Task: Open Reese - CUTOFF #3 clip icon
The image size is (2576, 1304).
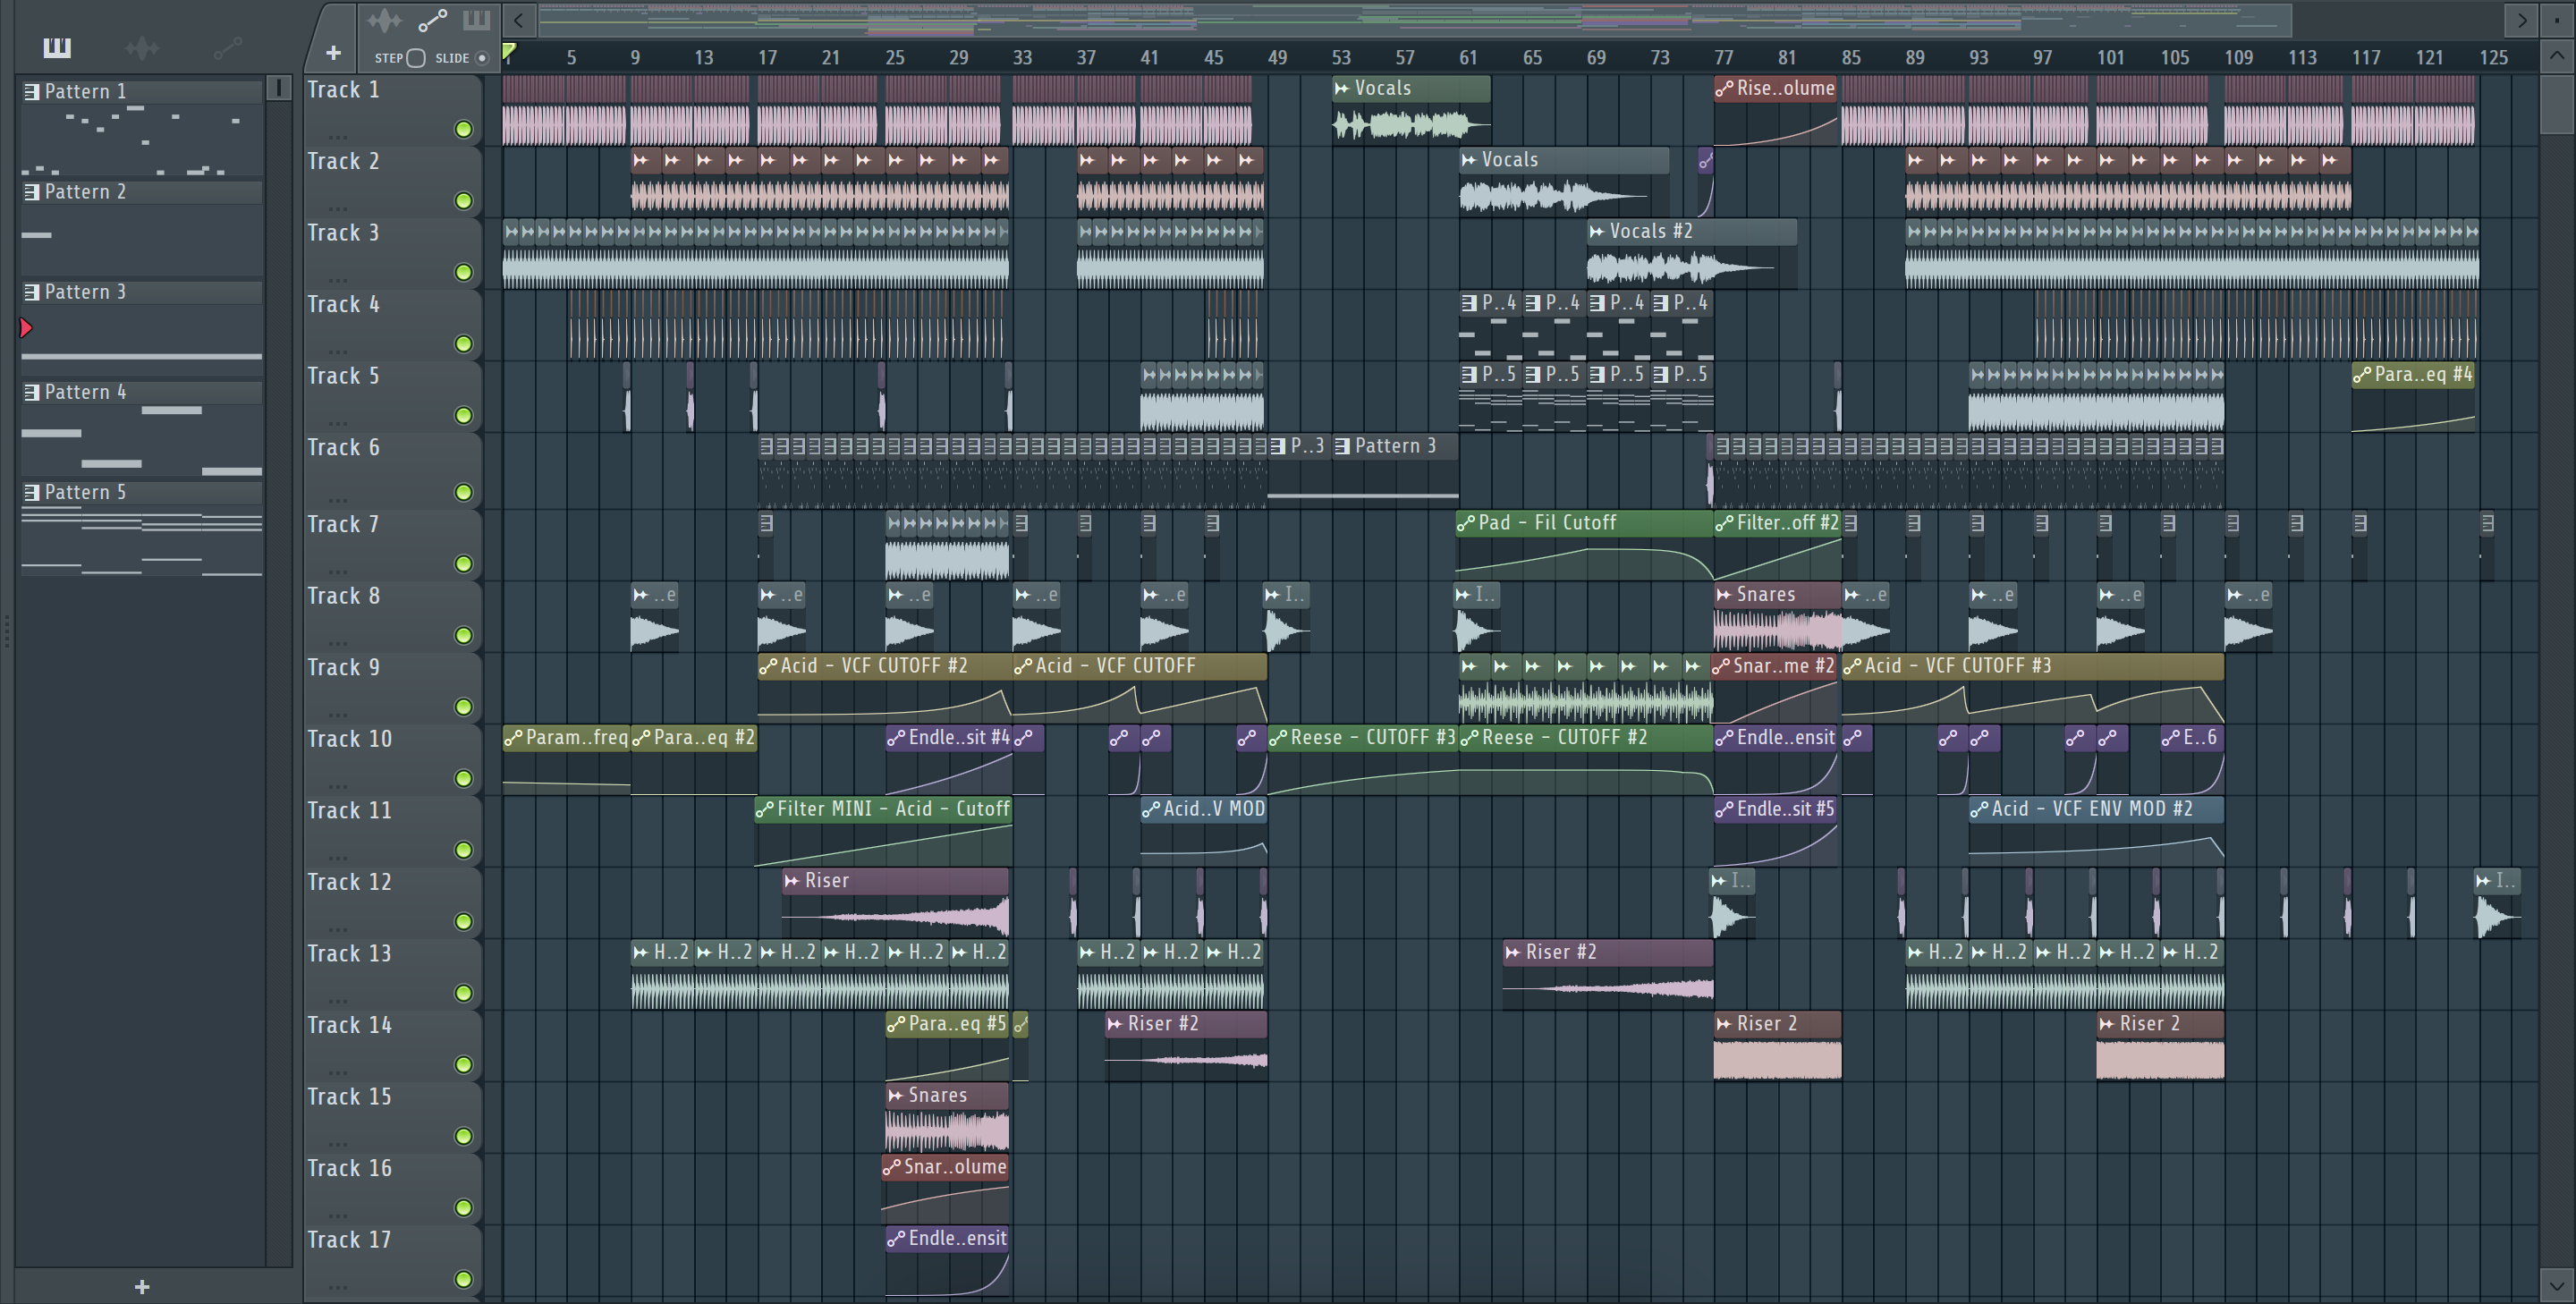Action: pos(1277,738)
